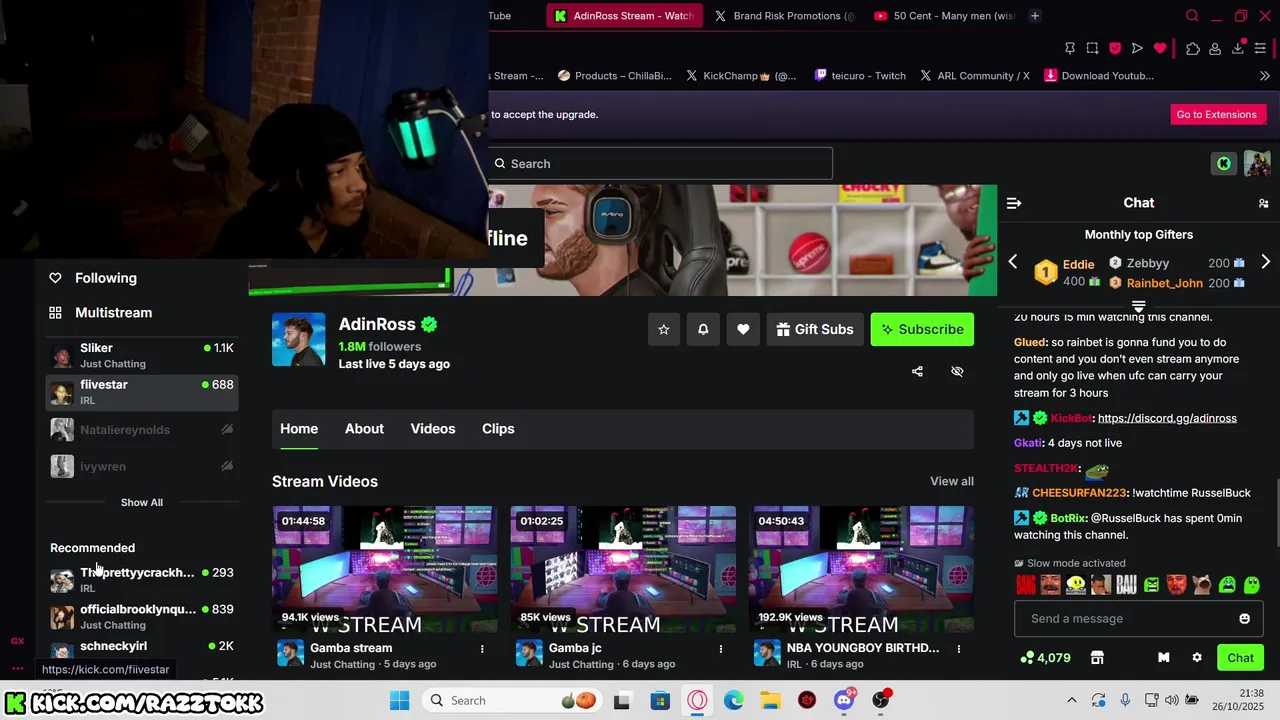1280x720 pixels.
Task: Click the Go to Extensions button
Action: tap(1216, 114)
